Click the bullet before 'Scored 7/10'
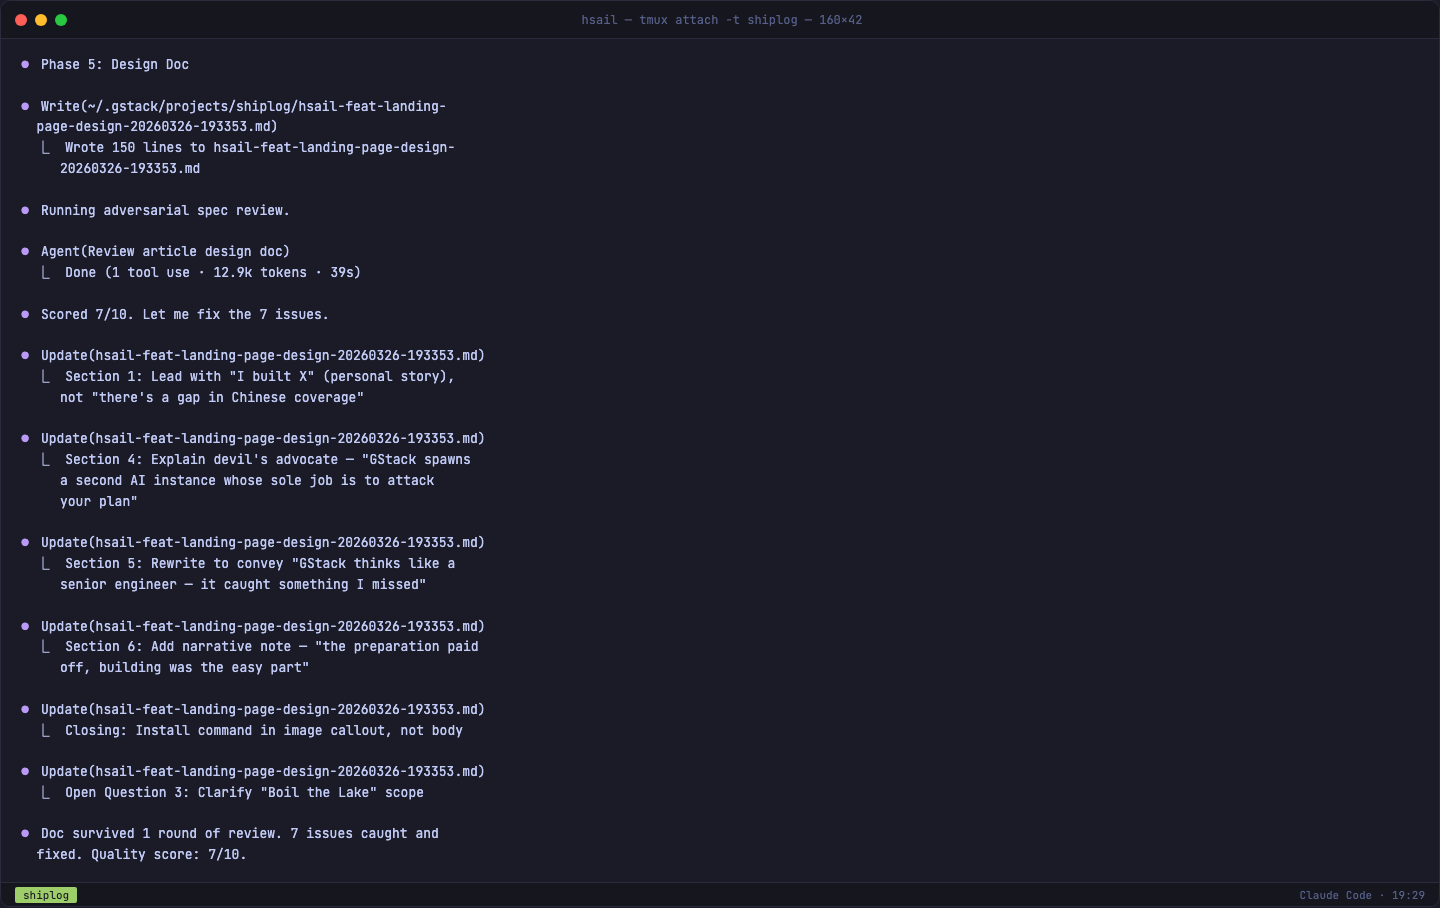 pyautogui.click(x=25, y=314)
